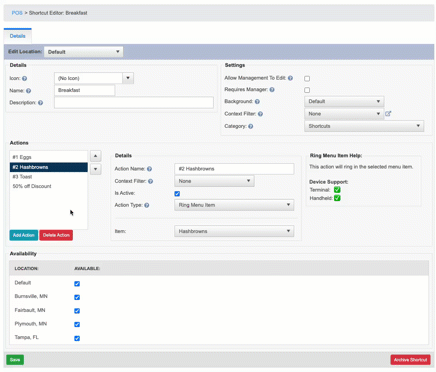
Task: Save the shortcut
Action: coord(15,360)
